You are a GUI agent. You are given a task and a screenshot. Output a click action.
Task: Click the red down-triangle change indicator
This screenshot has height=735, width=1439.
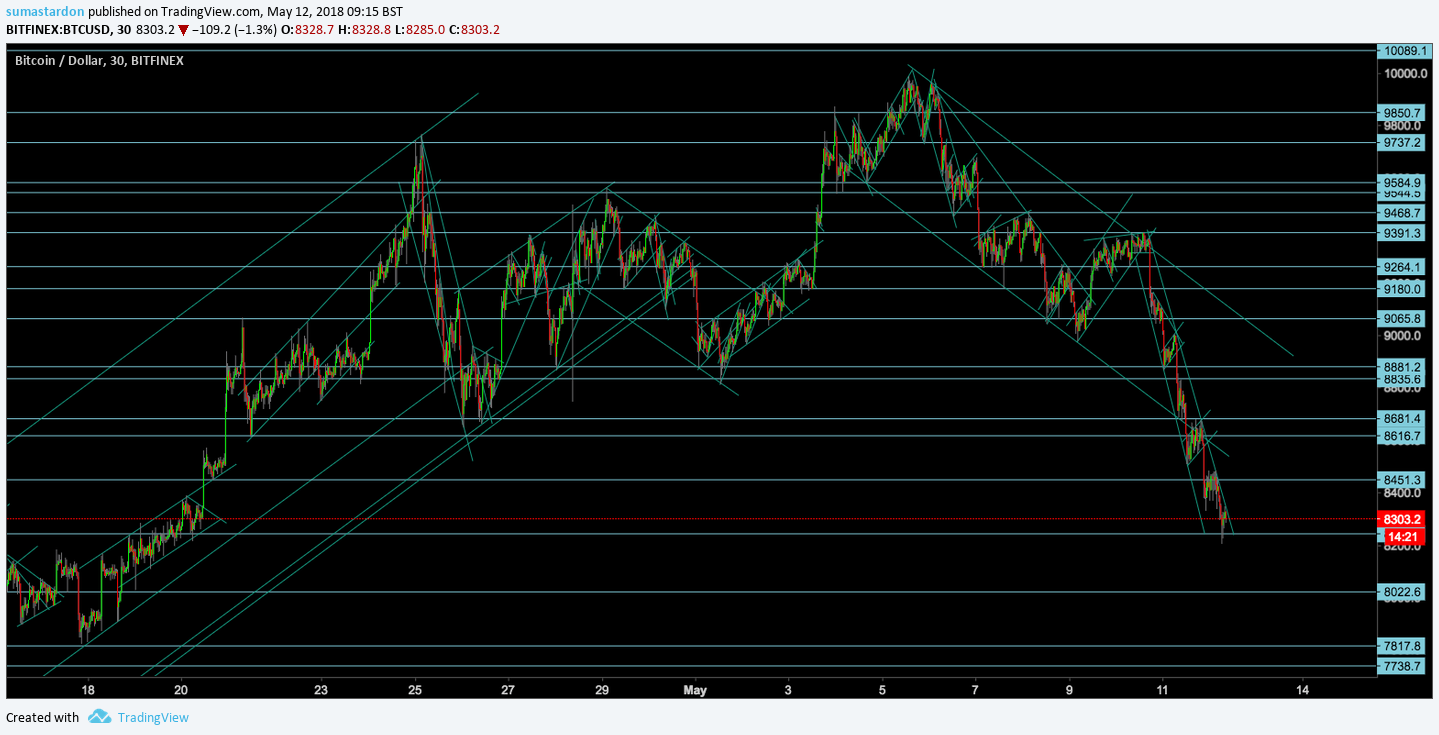coord(183,29)
